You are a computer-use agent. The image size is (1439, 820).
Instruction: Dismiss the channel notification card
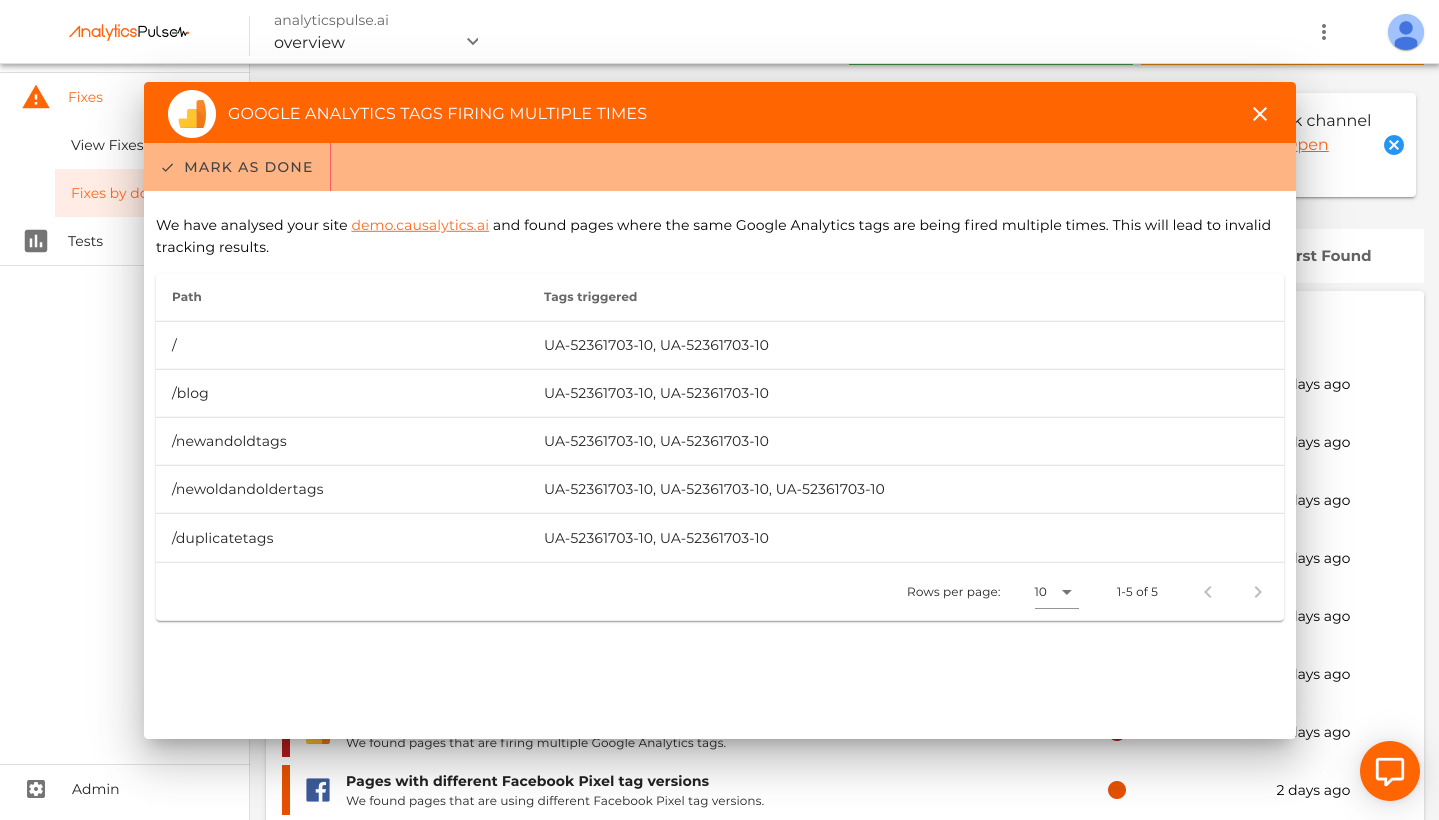tap(1393, 145)
